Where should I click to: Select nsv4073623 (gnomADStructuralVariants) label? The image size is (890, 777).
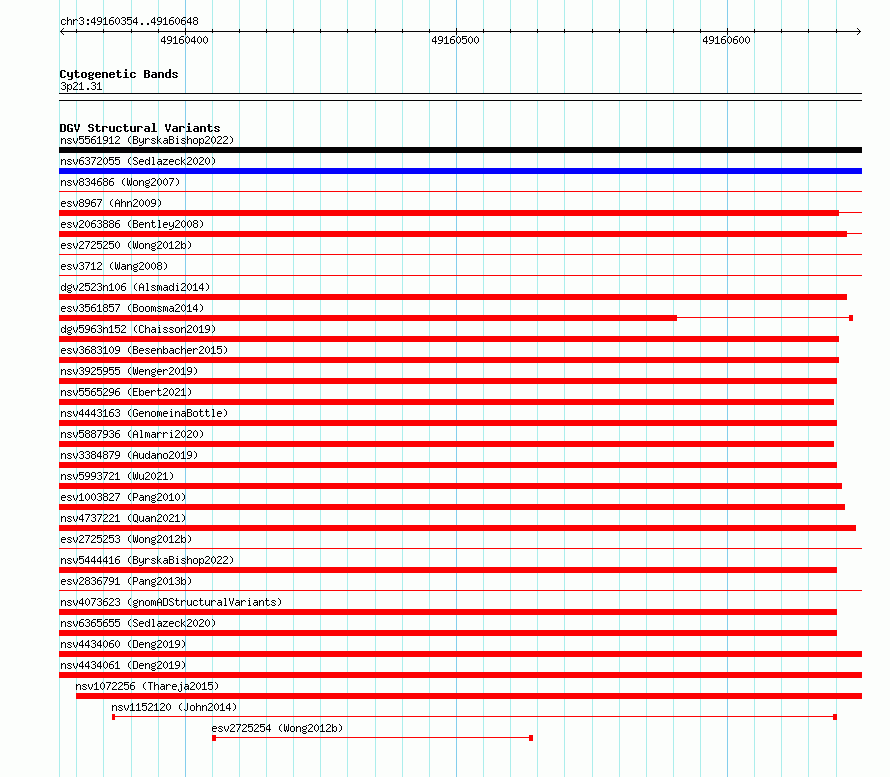tap(171, 602)
